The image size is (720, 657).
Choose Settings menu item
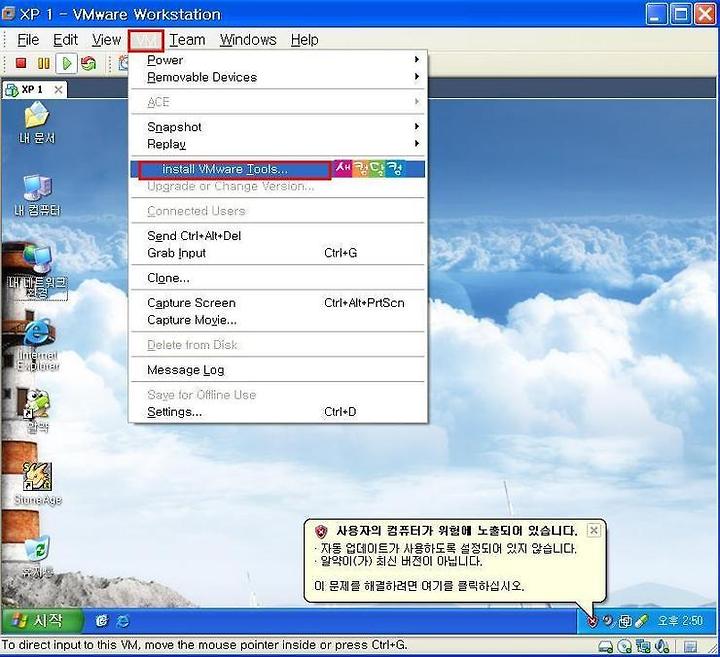coord(278,411)
